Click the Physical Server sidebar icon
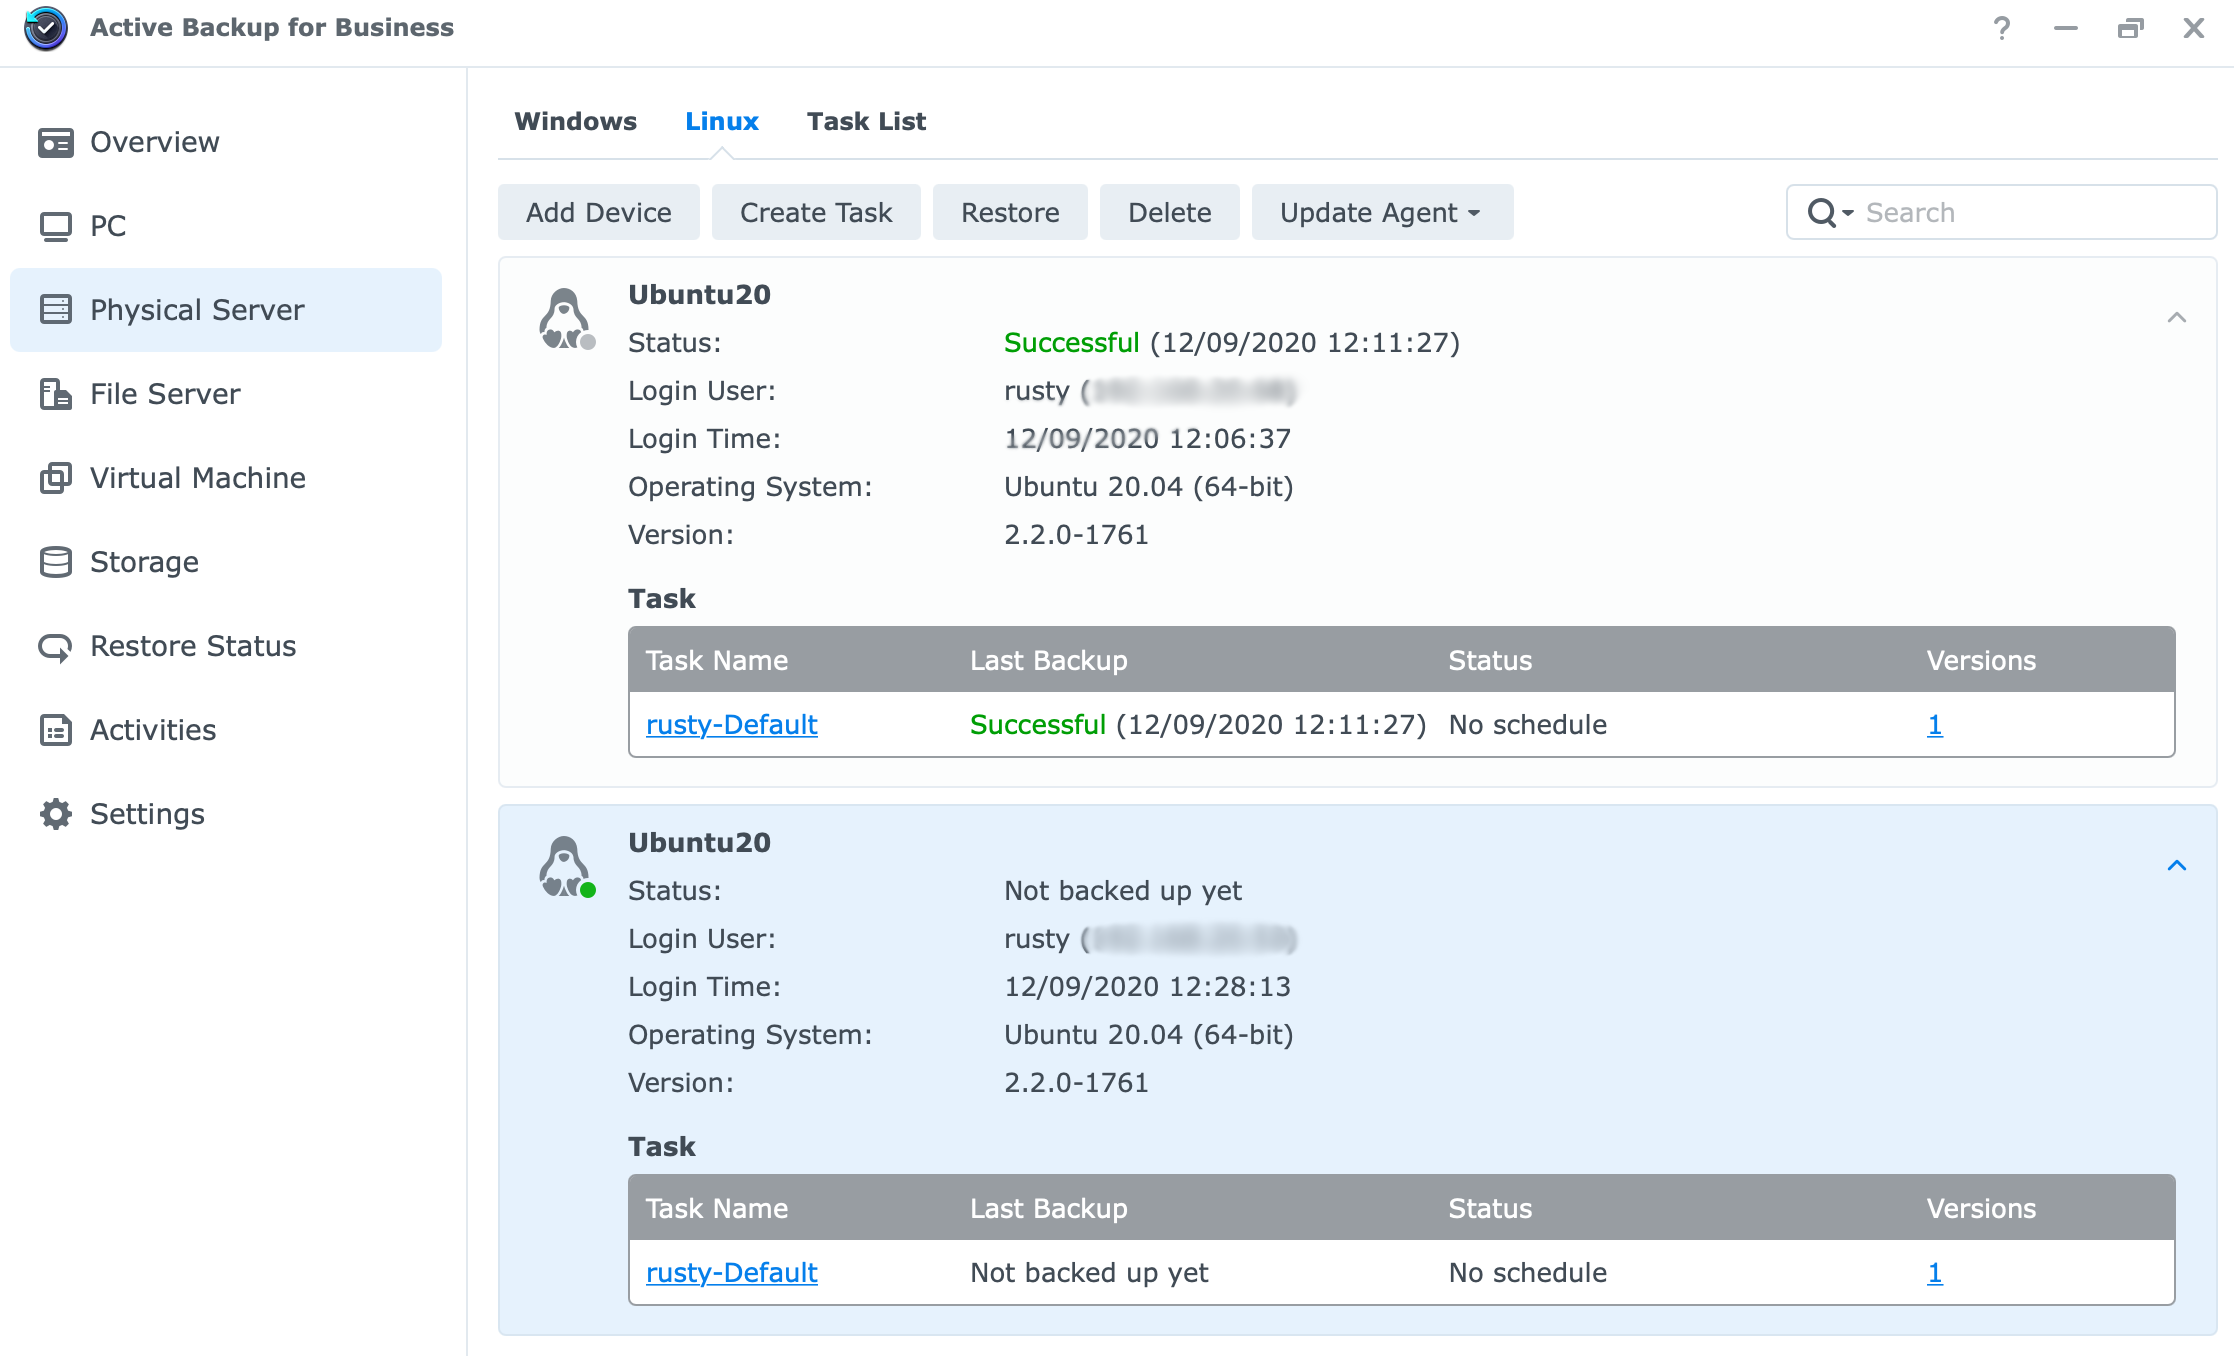Image resolution: width=2234 pixels, height=1356 pixels. [x=56, y=310]
